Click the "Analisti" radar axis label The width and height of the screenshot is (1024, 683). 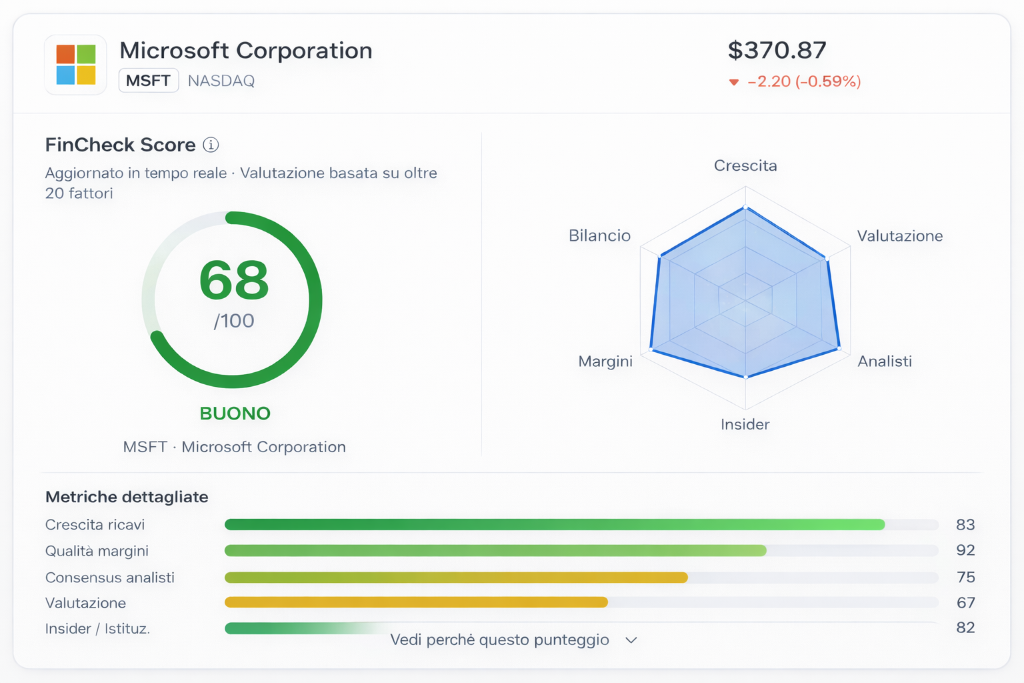(884, 361)
